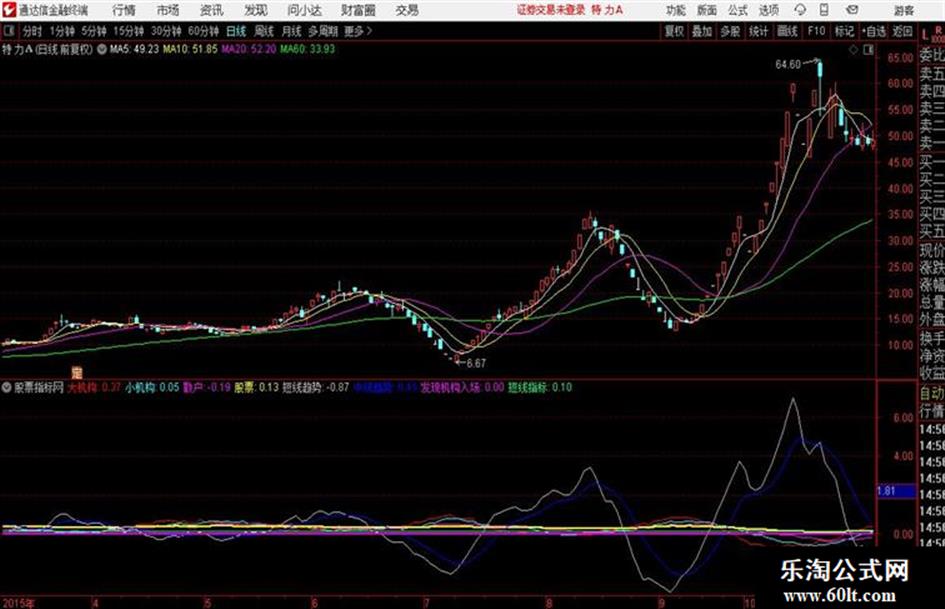Expand the 股票指标网 sub-indicator dropdown

click(x=7, y=388)
